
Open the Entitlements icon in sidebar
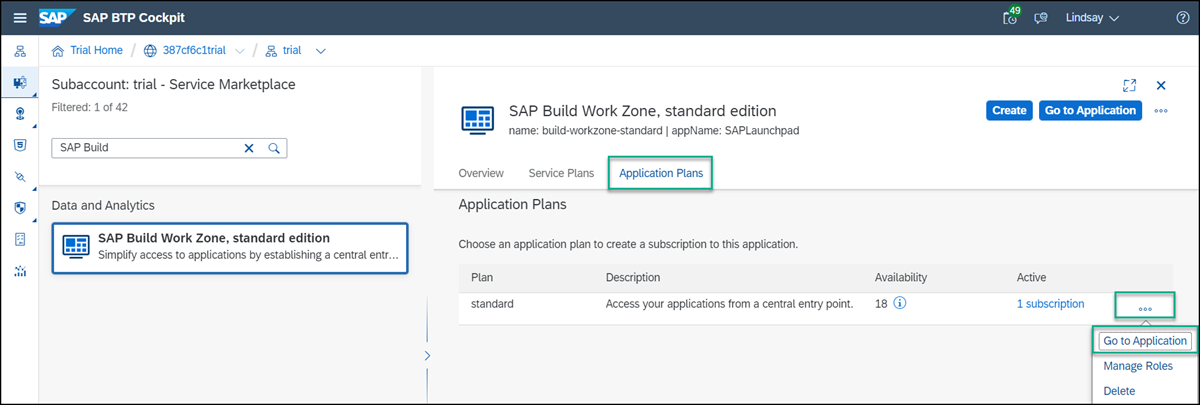coord(20,239)
